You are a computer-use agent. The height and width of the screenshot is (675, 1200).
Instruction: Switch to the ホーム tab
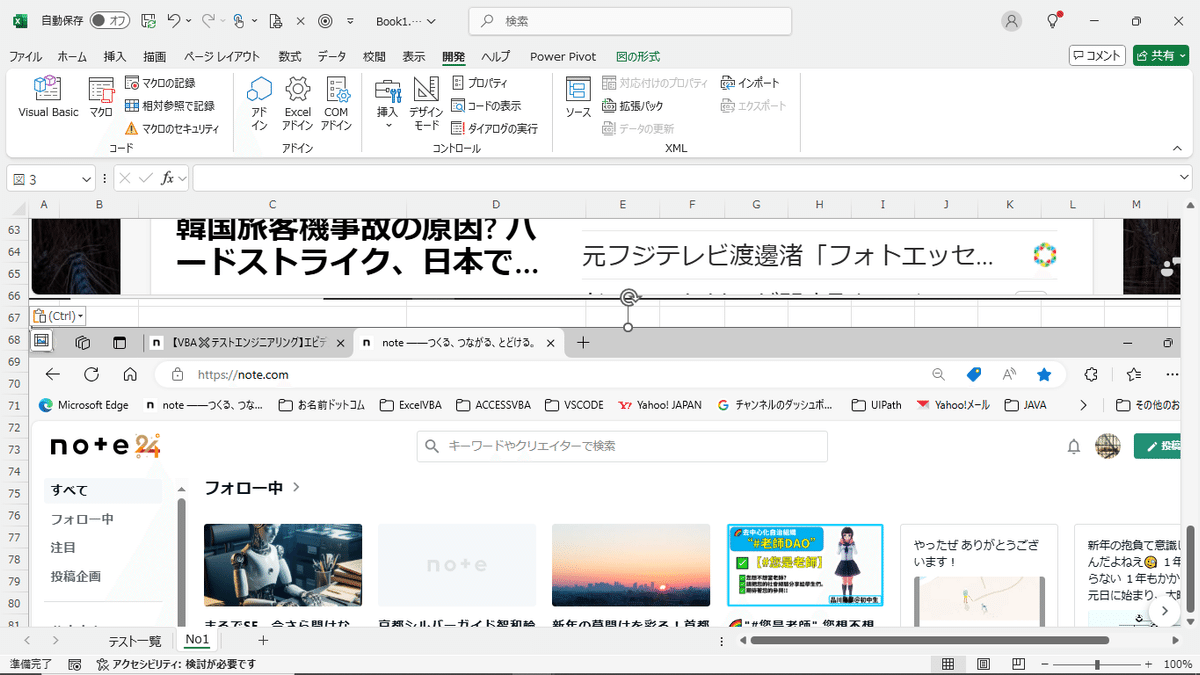point(72,56)
